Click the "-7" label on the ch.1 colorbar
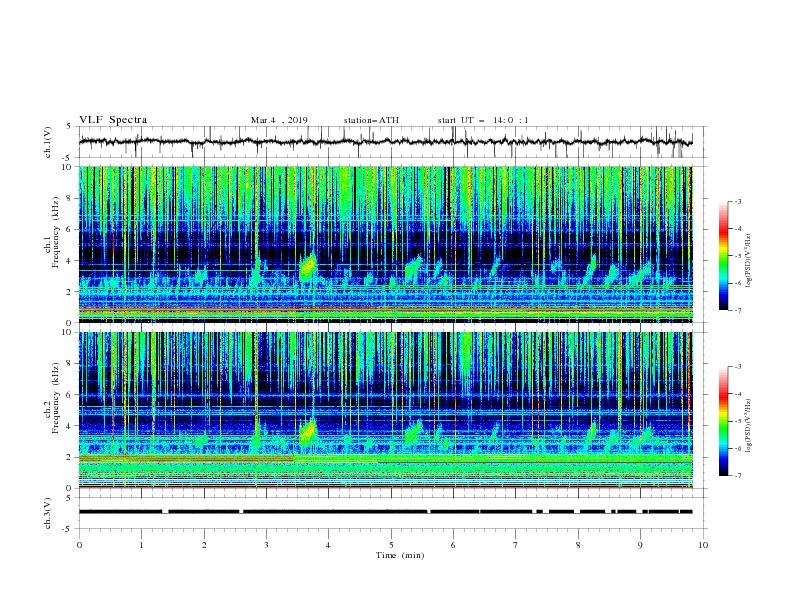The width and height of the screenshot is (792, 612). tap(737, 310)
